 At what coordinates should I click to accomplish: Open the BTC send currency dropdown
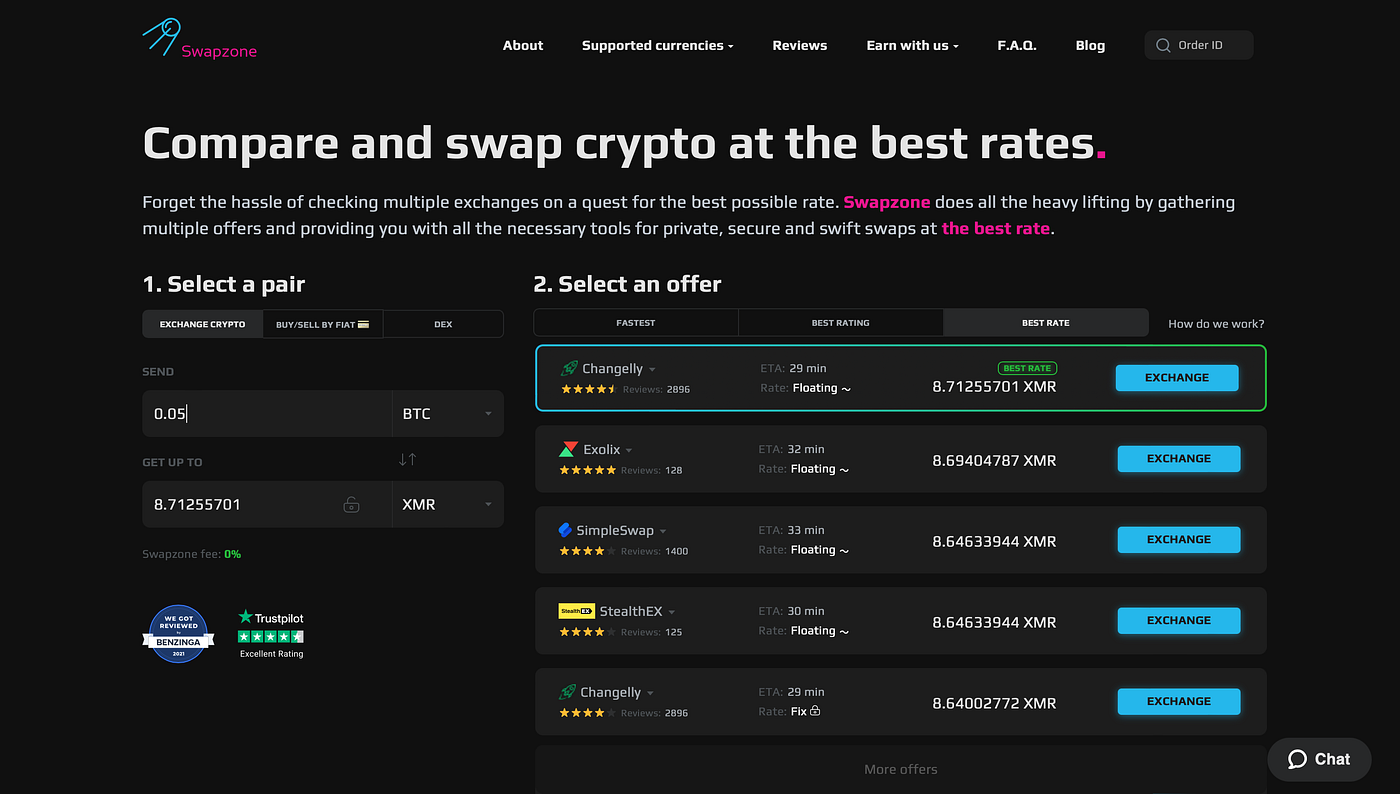(x=448, y=413)
